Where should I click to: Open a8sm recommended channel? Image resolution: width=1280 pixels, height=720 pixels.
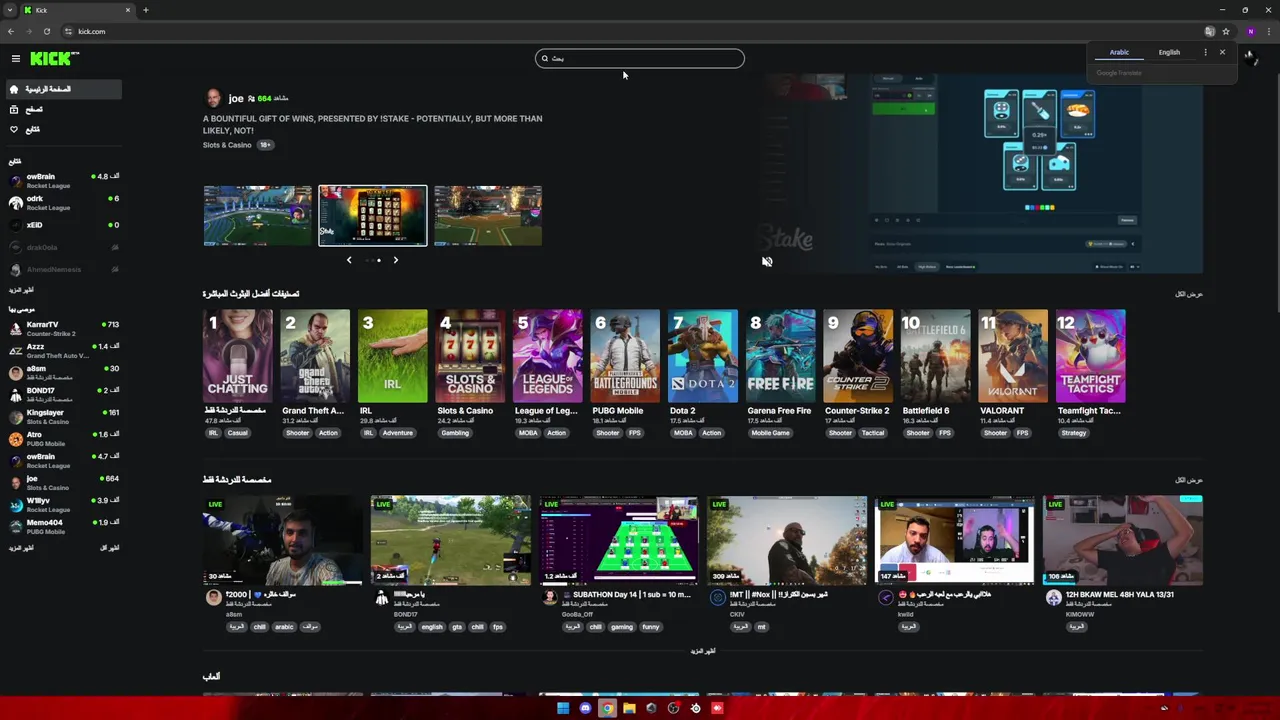[62, 373]
